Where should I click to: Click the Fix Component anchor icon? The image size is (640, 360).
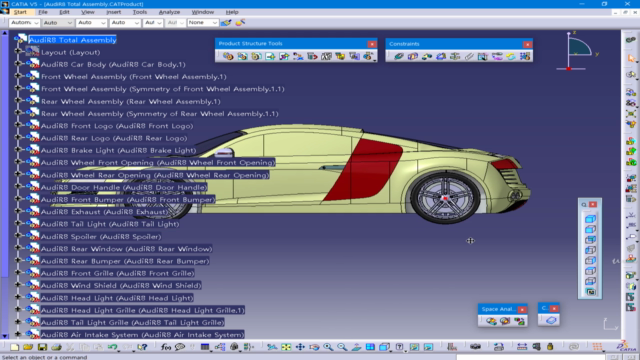455,56
